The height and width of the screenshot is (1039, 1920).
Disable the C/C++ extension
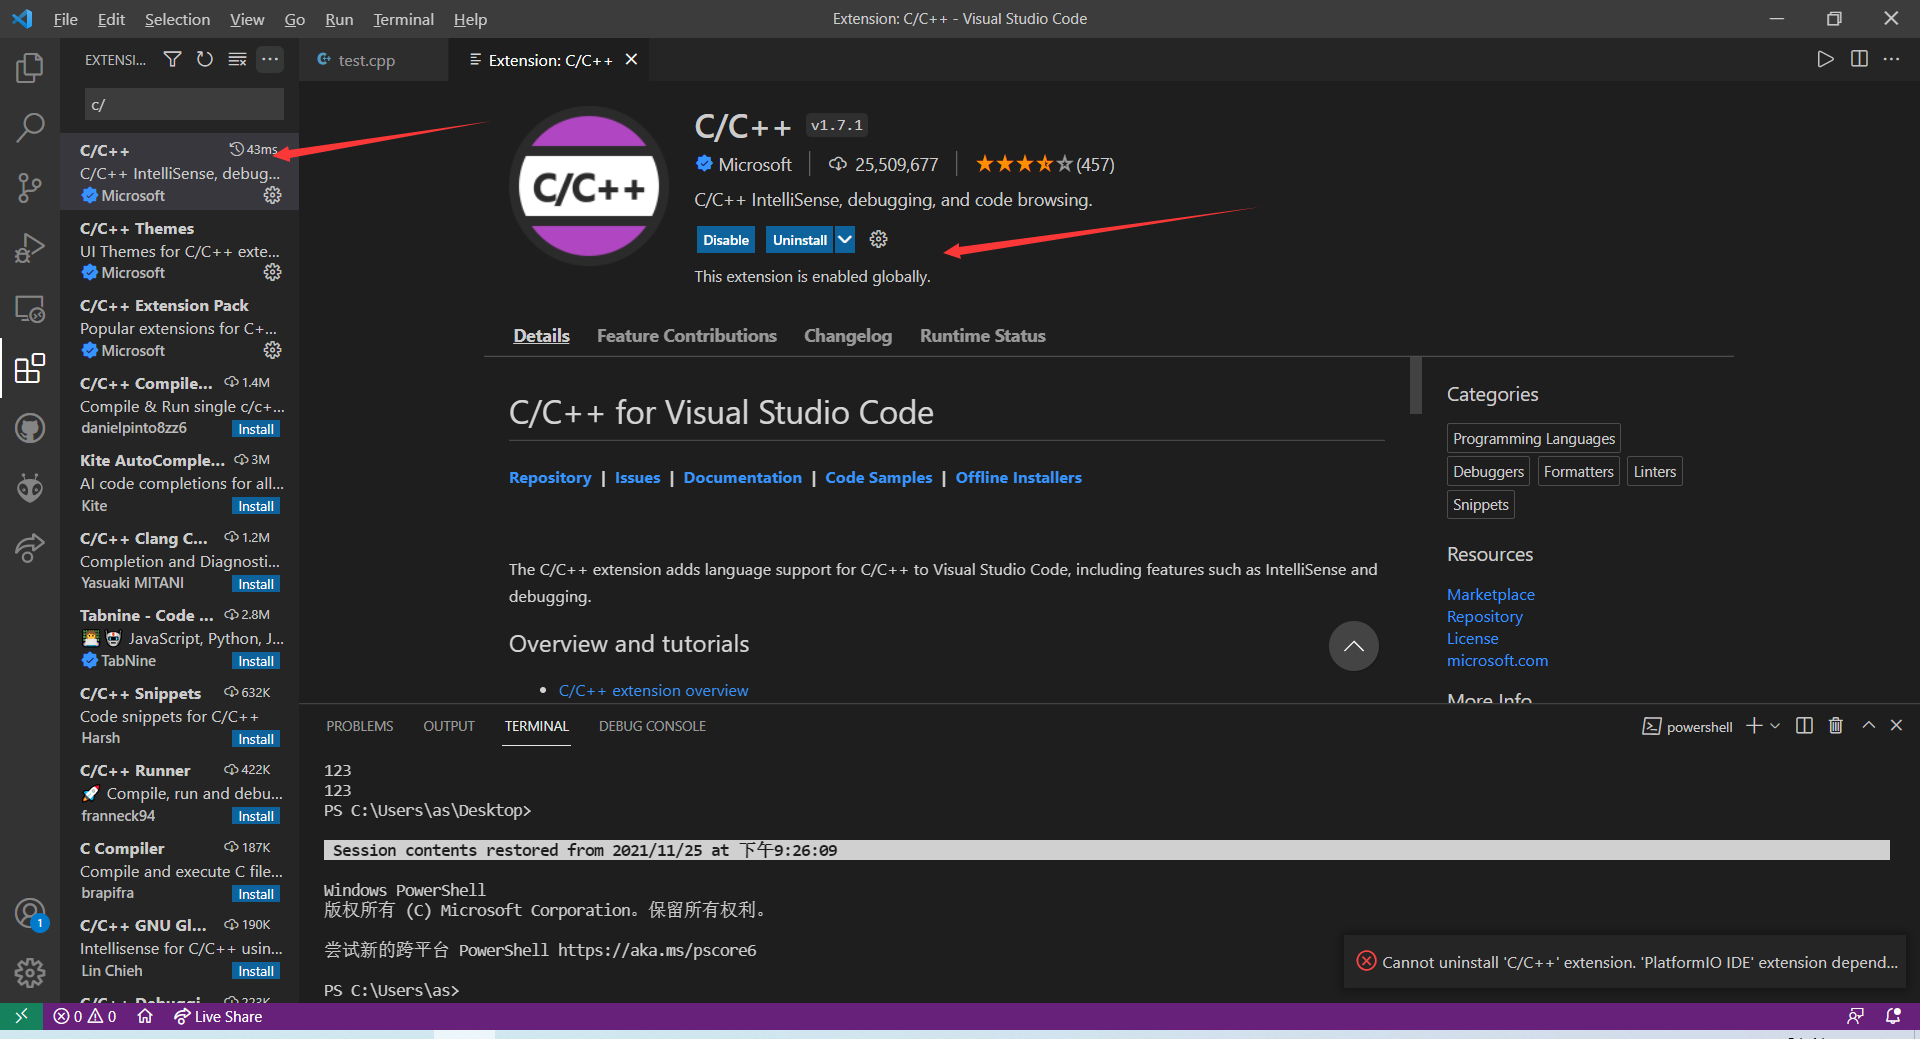point(726,240)
